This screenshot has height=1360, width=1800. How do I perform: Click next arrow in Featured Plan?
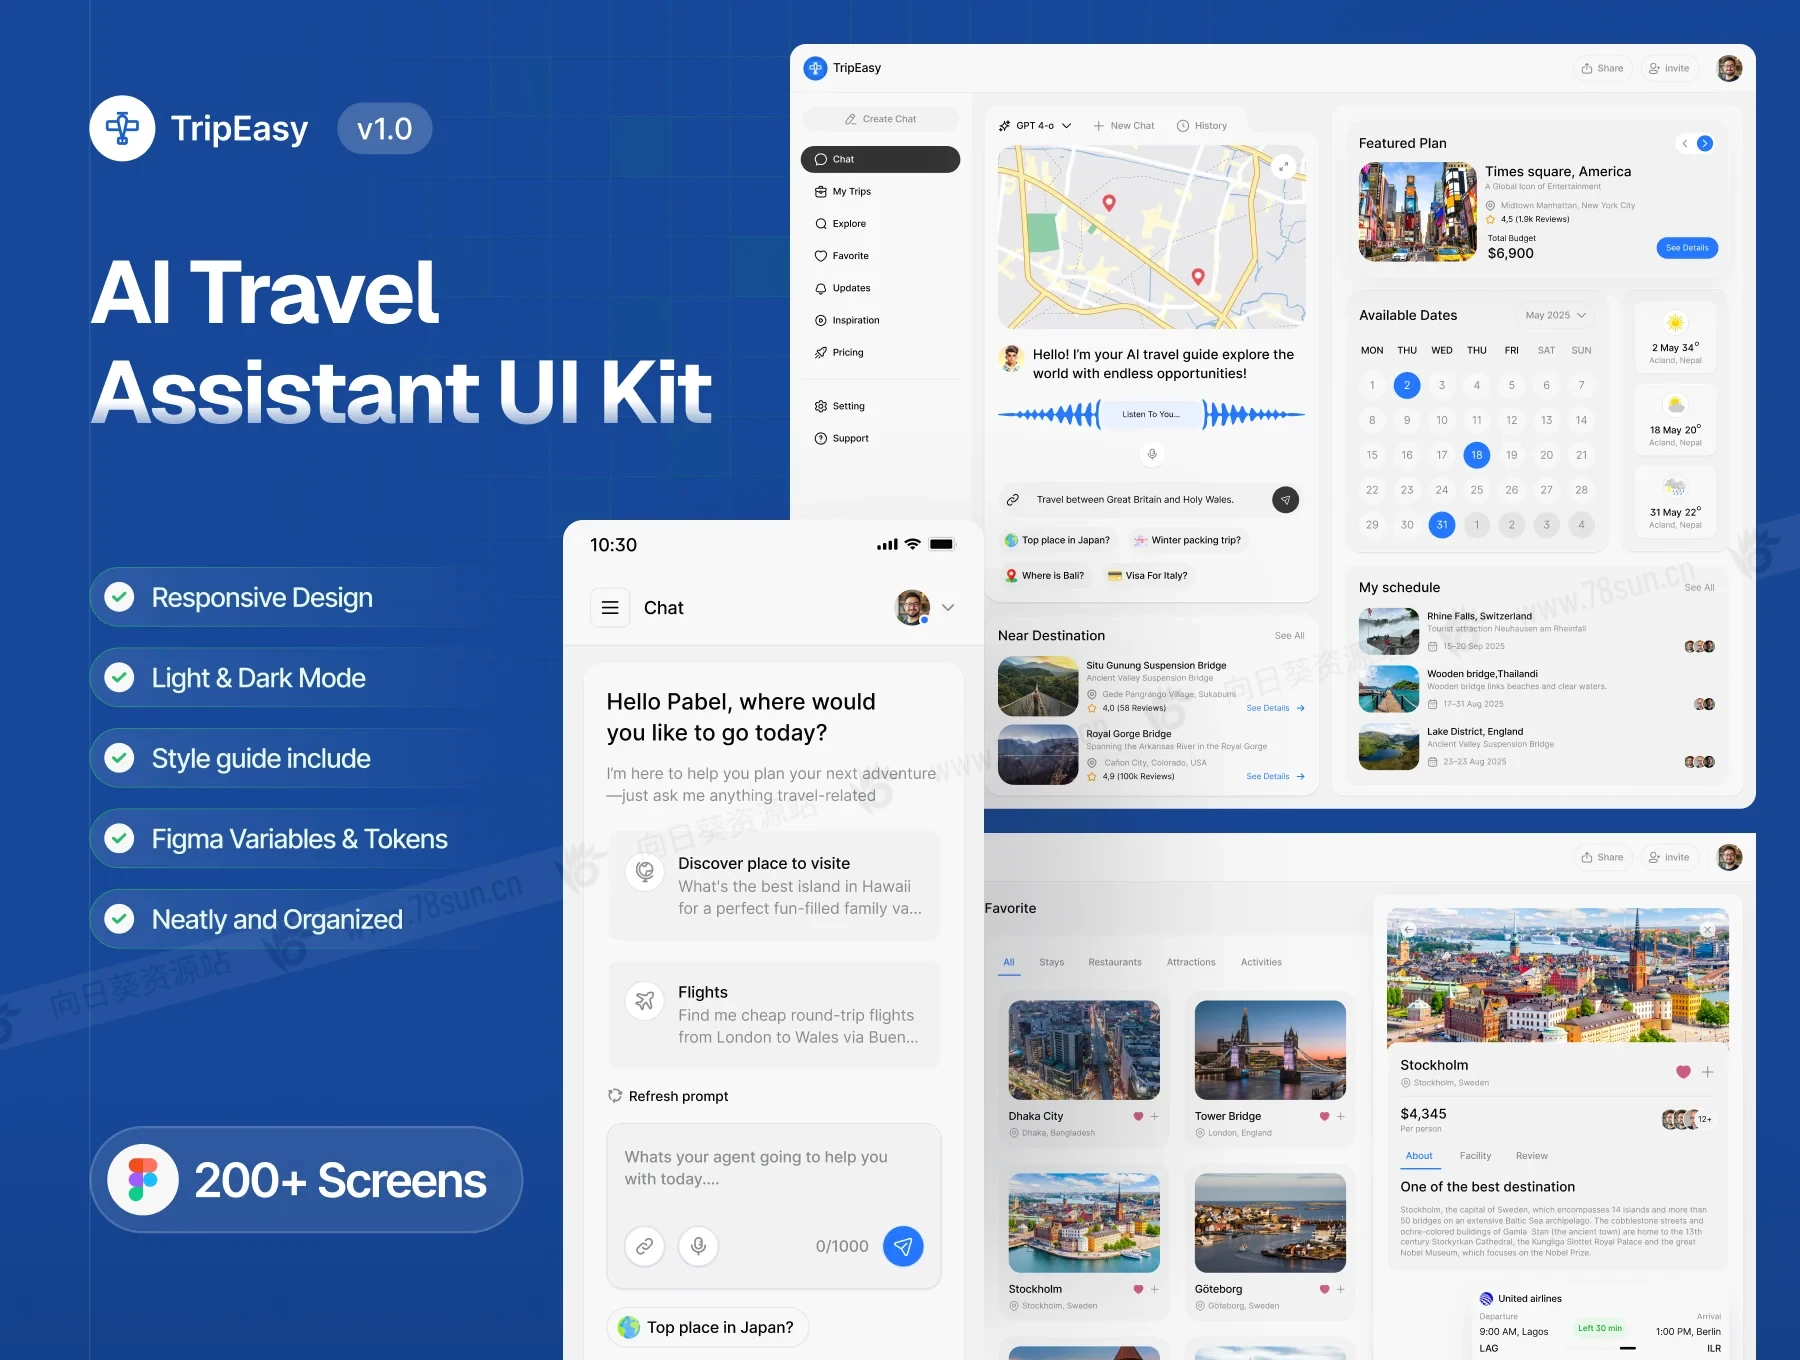[x=1705, y=144]
